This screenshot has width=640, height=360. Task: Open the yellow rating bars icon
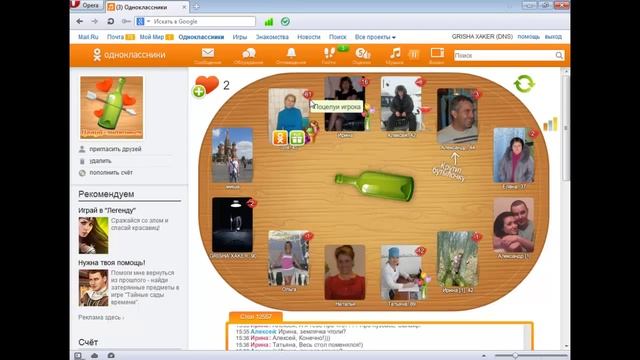pos(550,124)
